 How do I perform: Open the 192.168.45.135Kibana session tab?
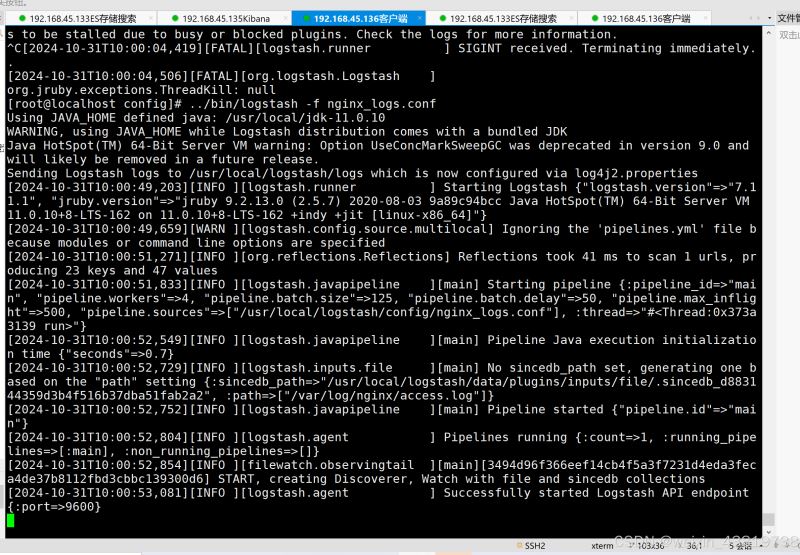[x=224, y=18]
